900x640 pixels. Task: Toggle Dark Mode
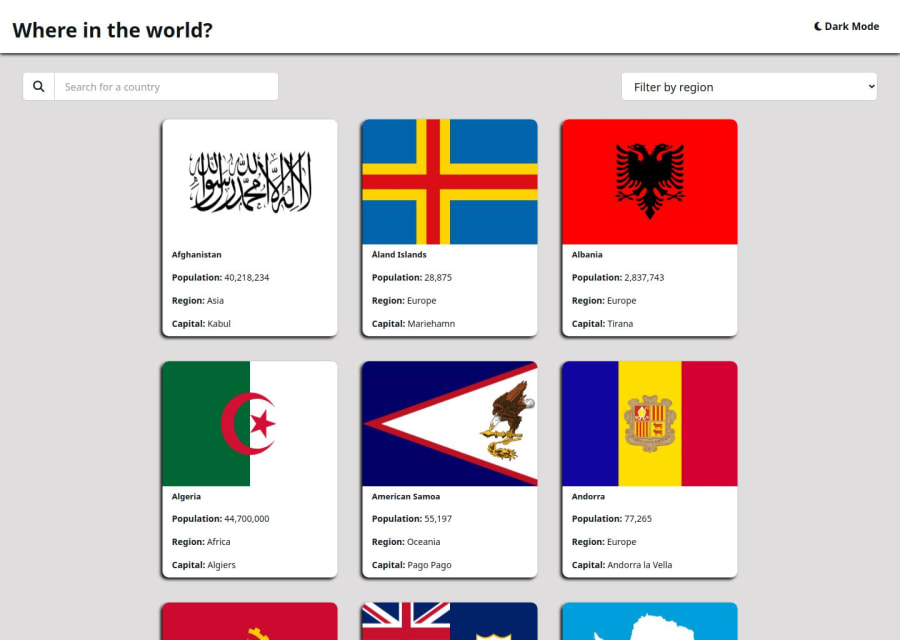click(x=847, y=26)
